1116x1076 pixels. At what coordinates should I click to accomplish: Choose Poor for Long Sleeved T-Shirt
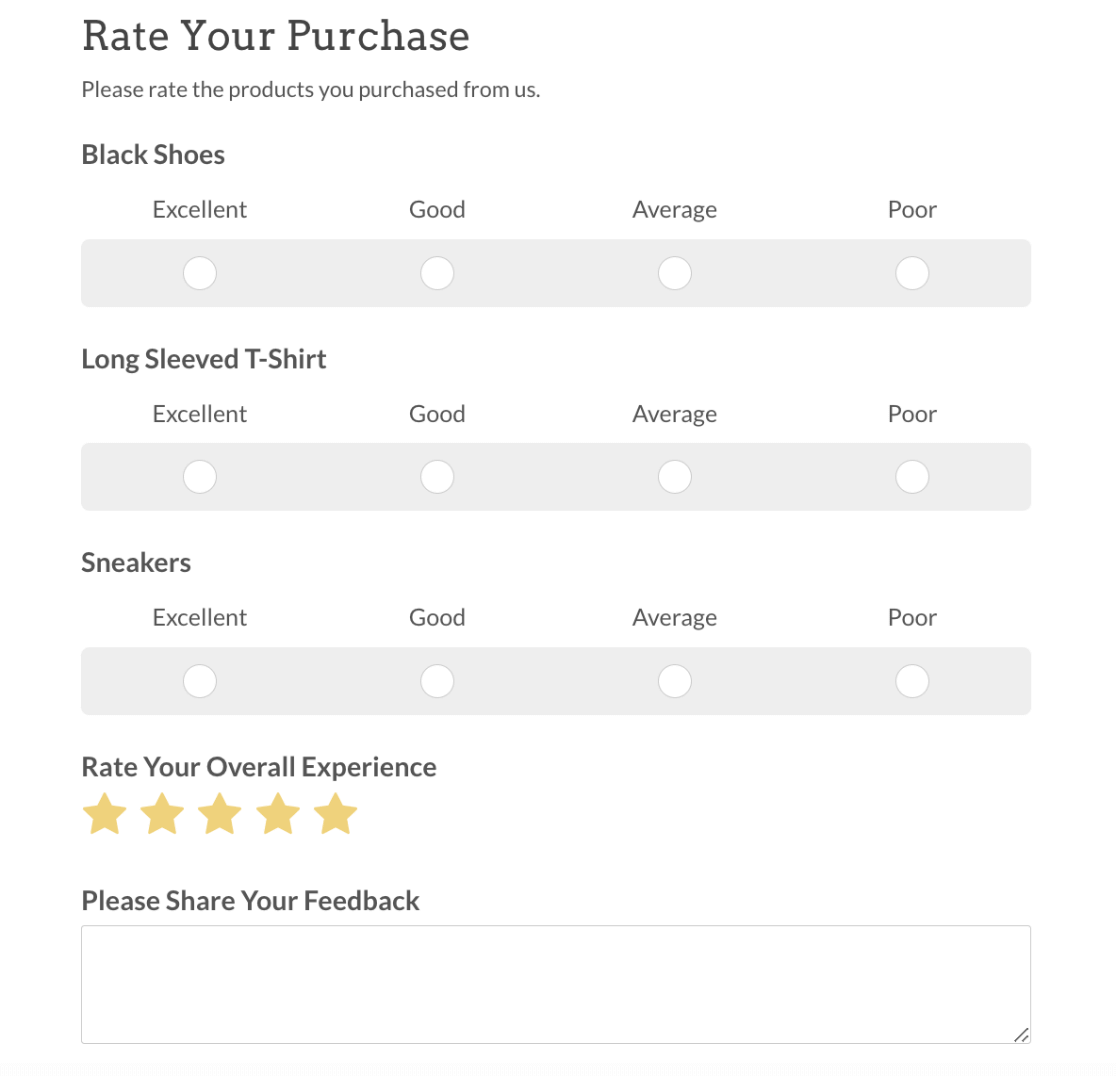click(x=912, y=477)
